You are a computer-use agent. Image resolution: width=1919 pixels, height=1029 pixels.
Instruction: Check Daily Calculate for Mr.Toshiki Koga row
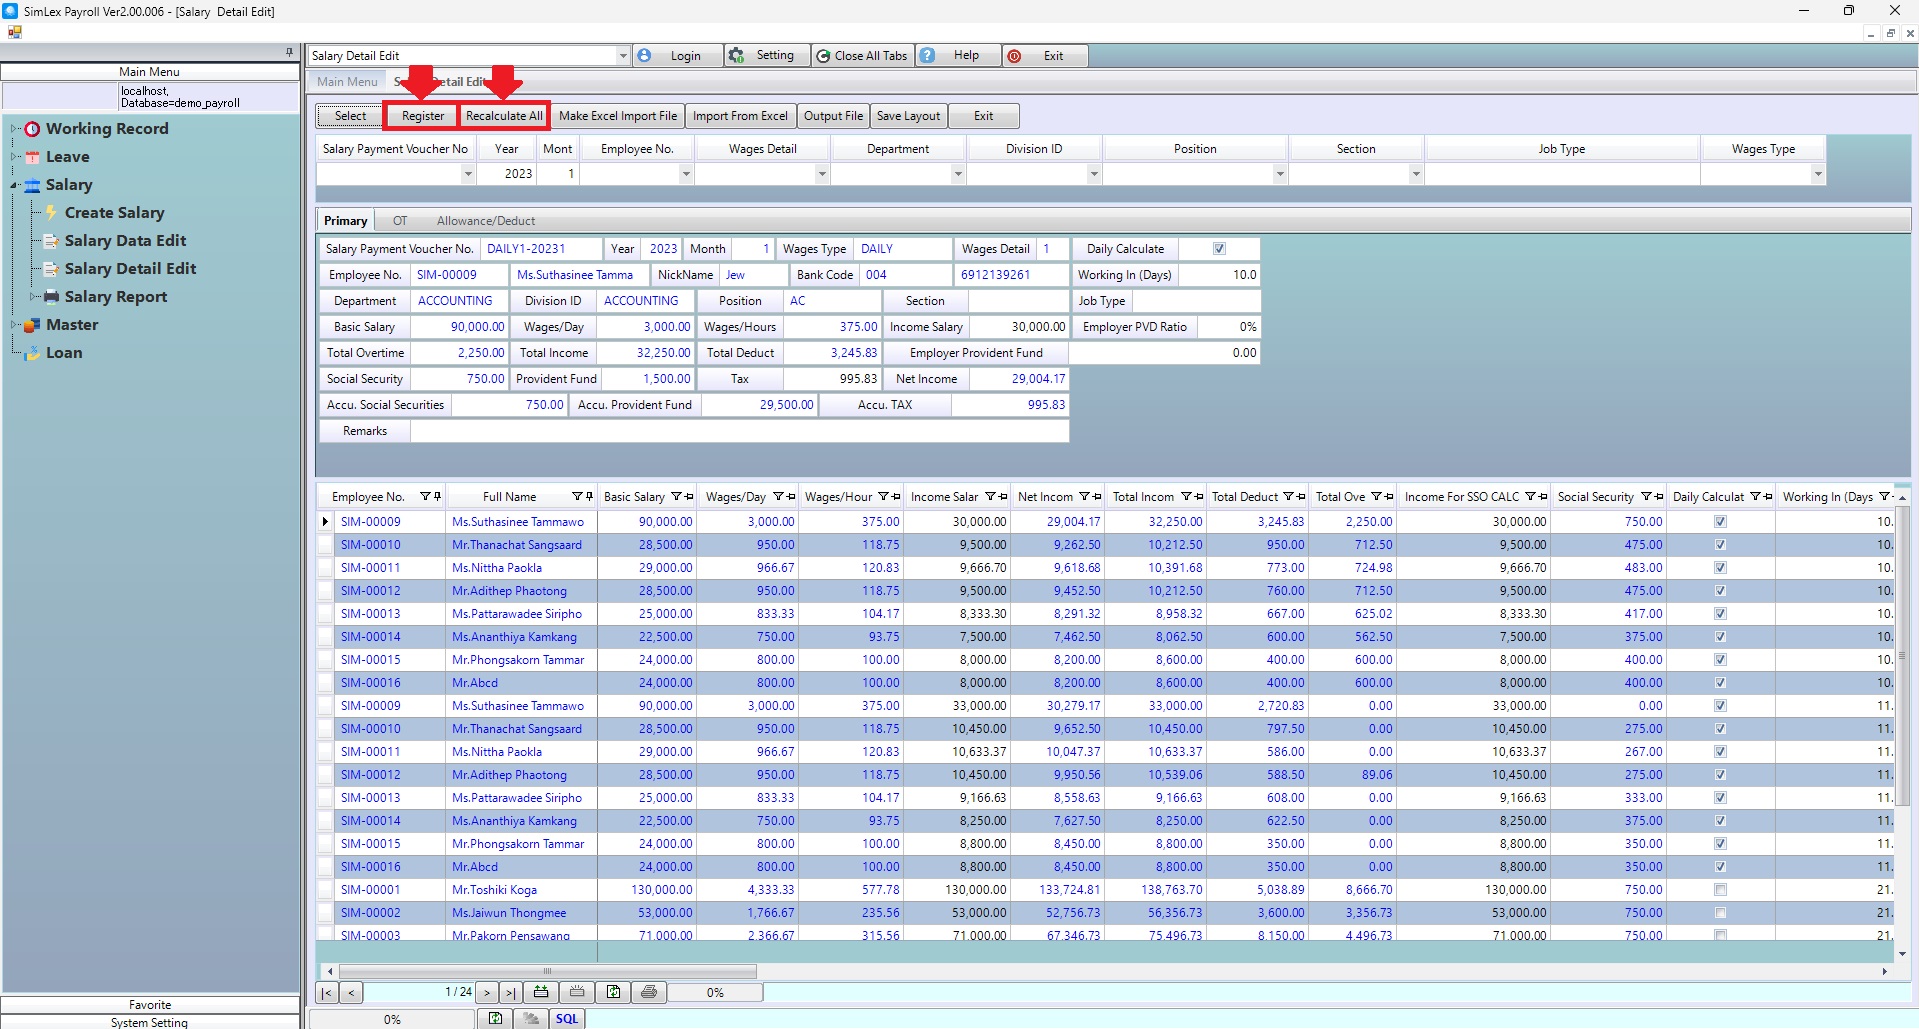point(1720,890)
